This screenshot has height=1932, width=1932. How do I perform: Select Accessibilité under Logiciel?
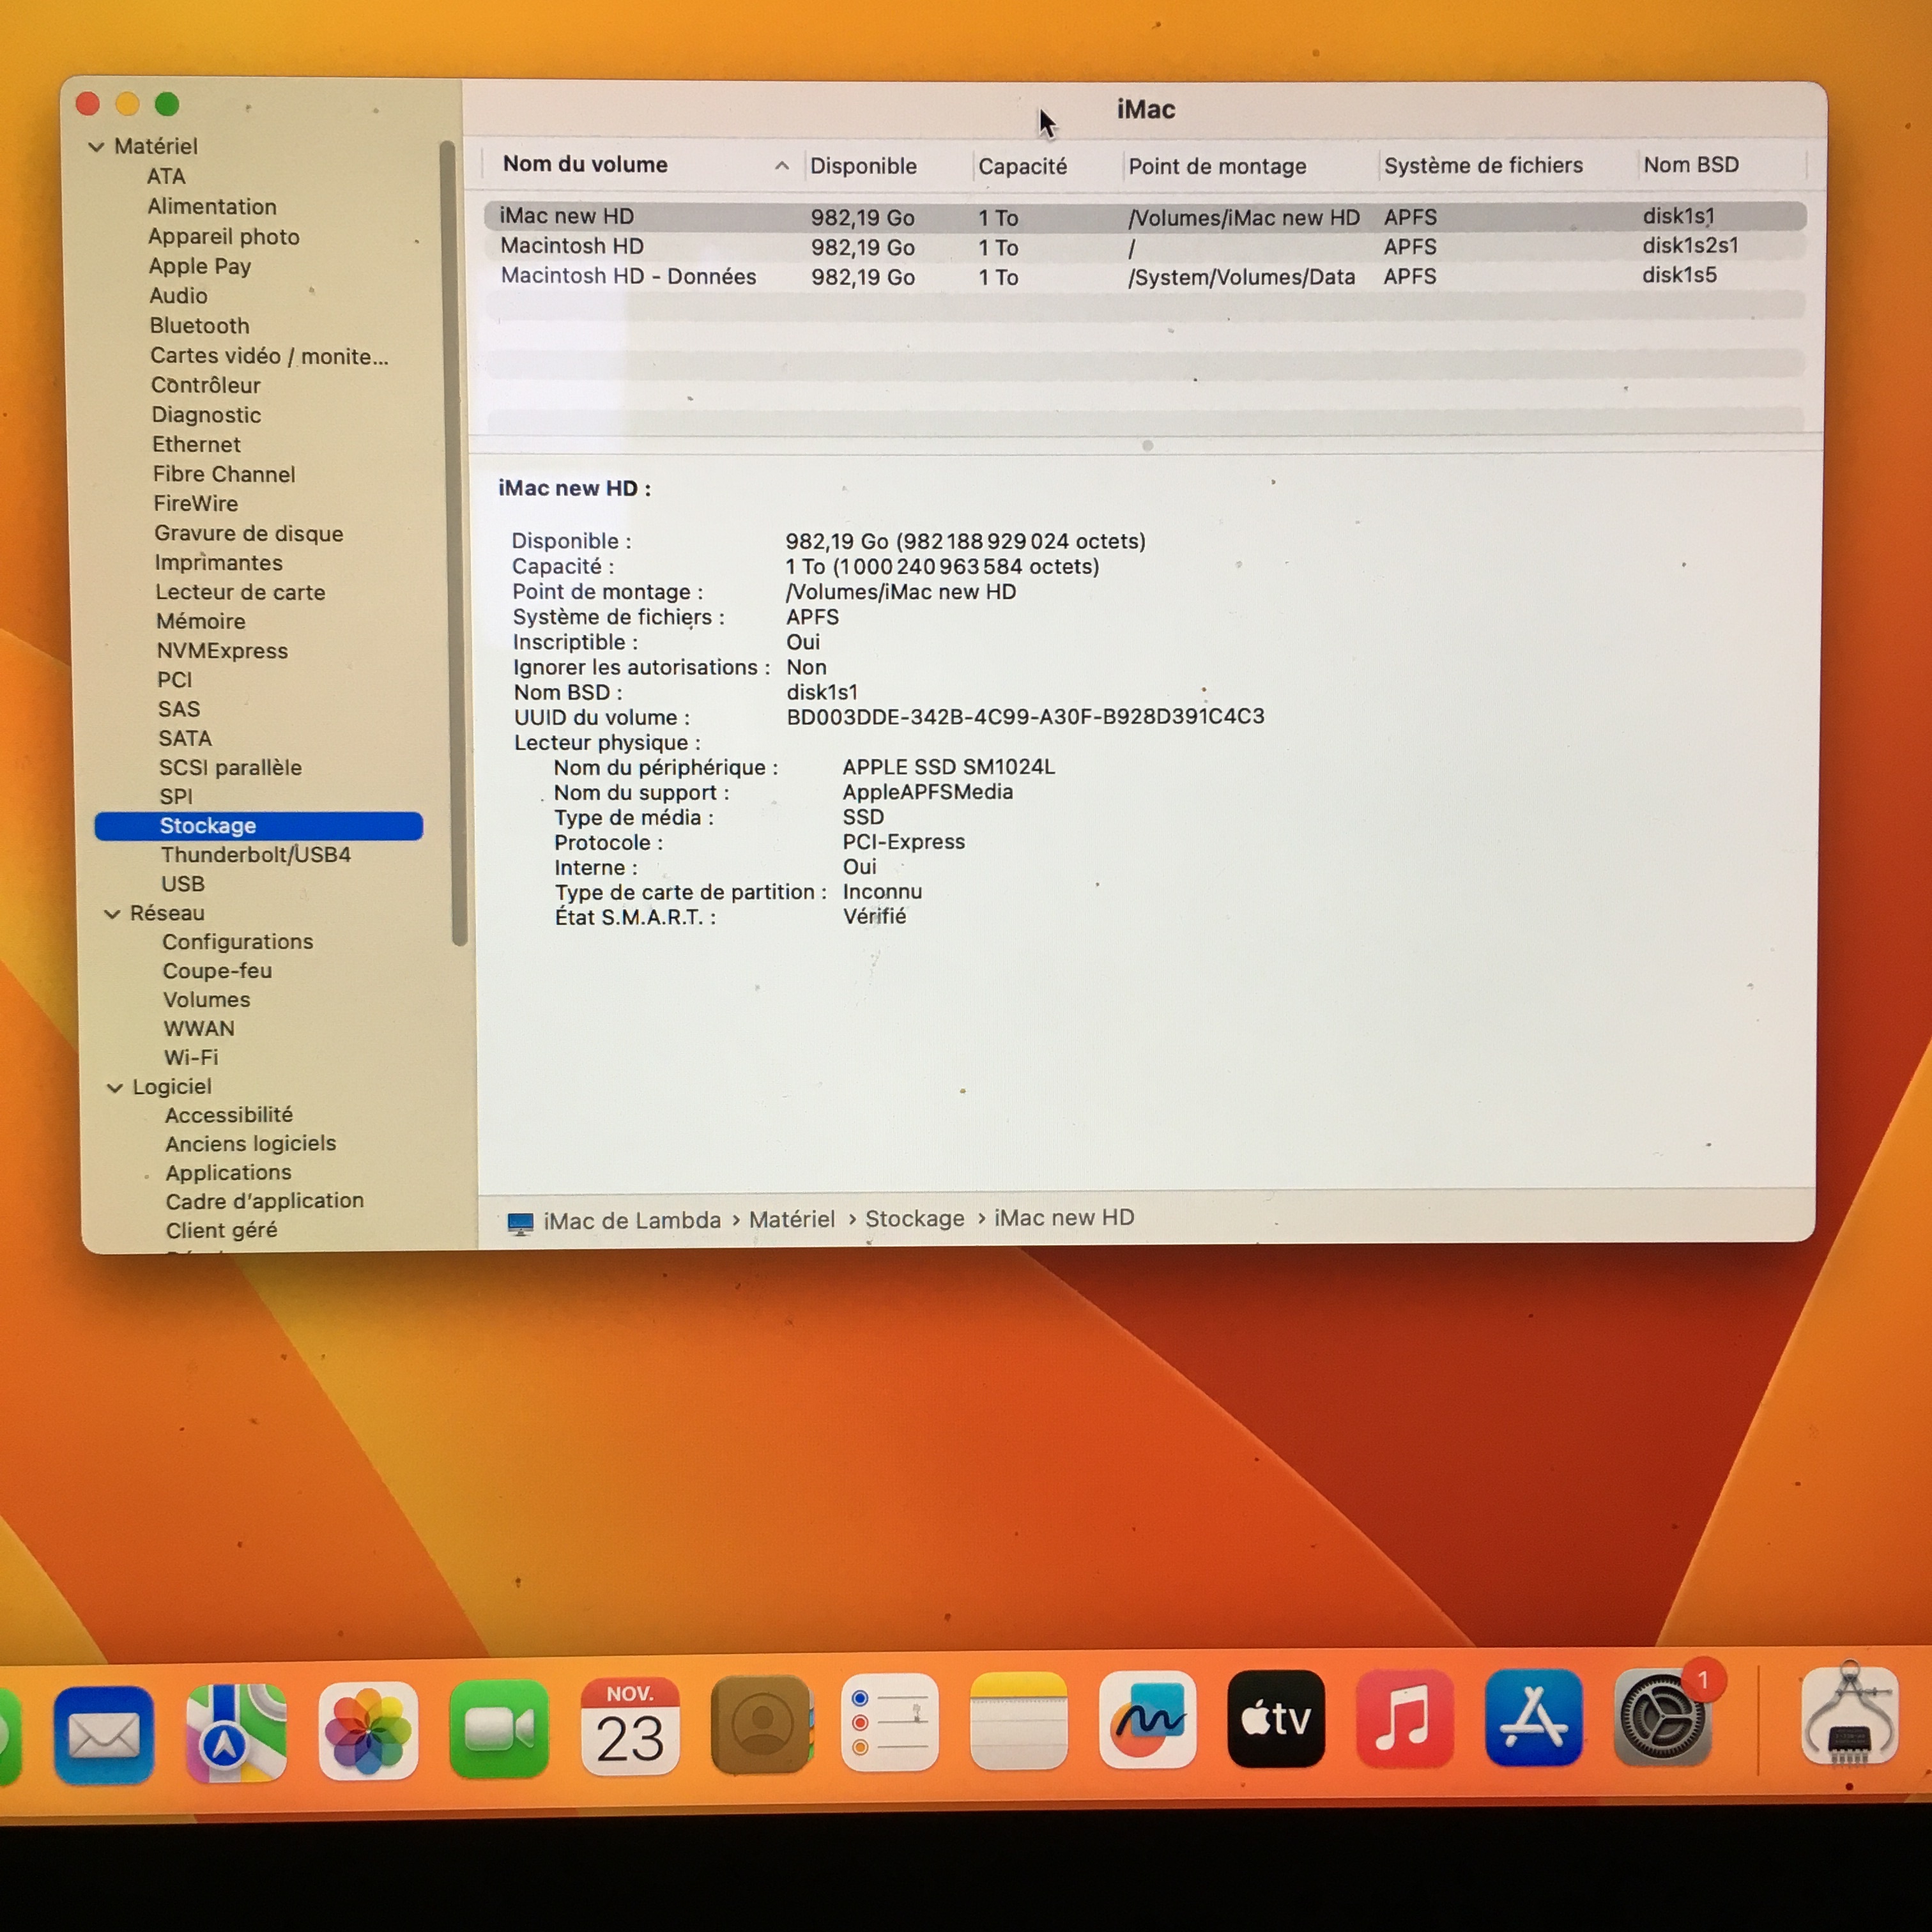(229, 1115)
